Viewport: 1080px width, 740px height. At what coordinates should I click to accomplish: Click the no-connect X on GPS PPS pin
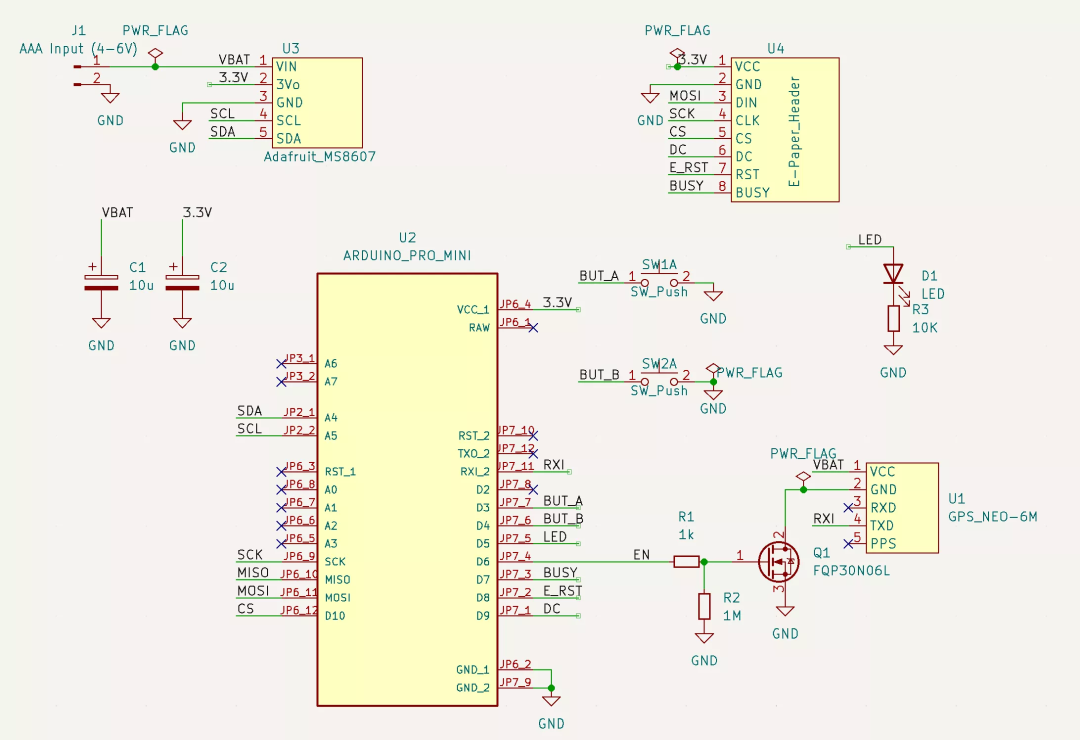849,544
